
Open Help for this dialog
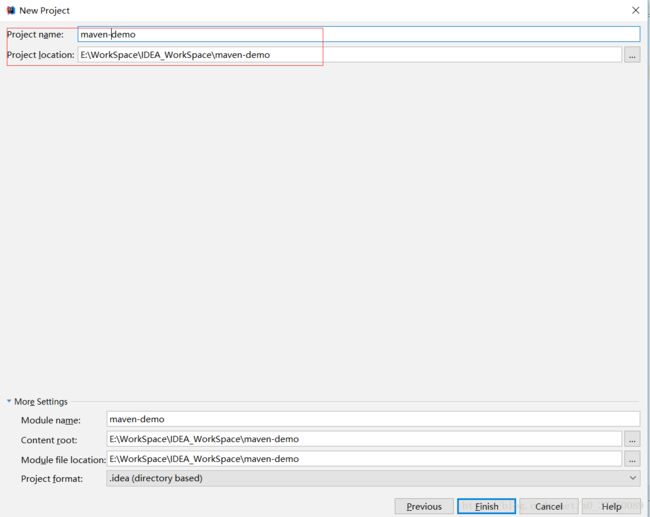611,506
